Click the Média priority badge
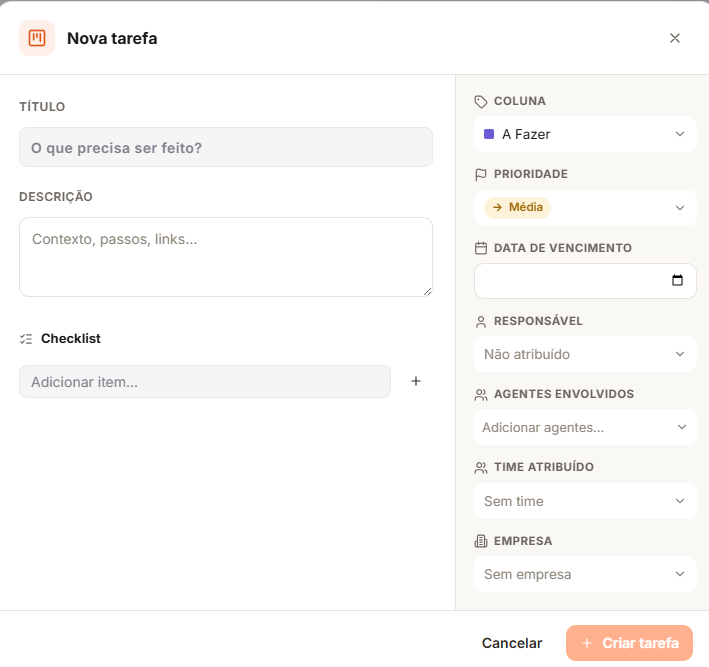Viewport: 709px width, 667px height. 517,208
